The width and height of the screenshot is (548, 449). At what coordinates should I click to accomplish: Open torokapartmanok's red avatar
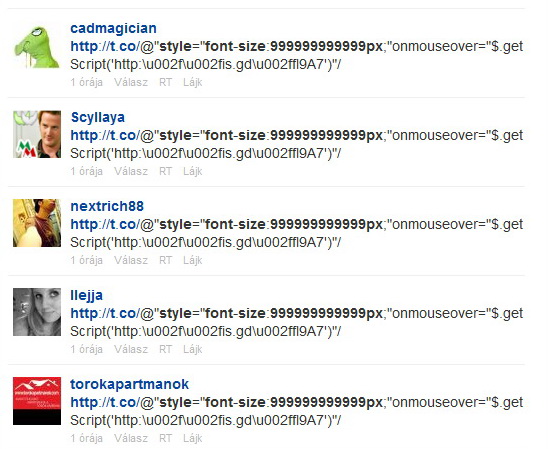point(37,401)
